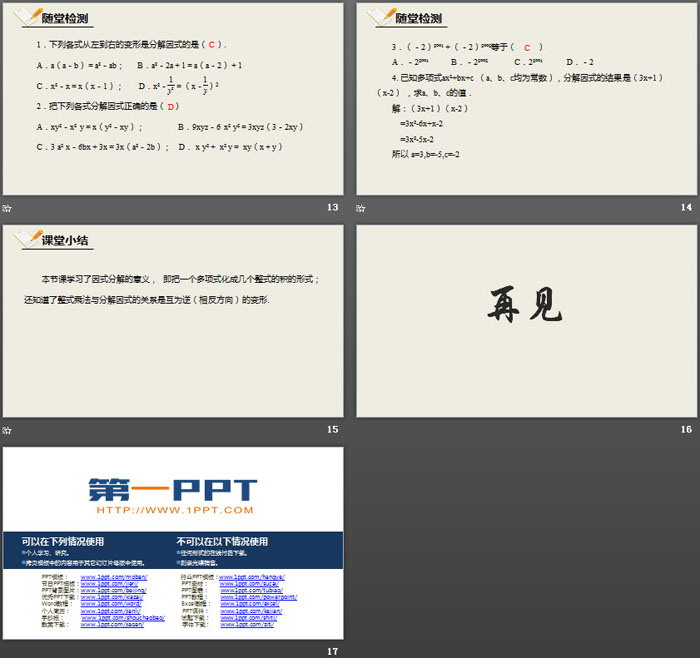Open the www.1ppt.com/moban/ link
The width and height of the screenshot is (700, 658).
[x=114, y=578]
